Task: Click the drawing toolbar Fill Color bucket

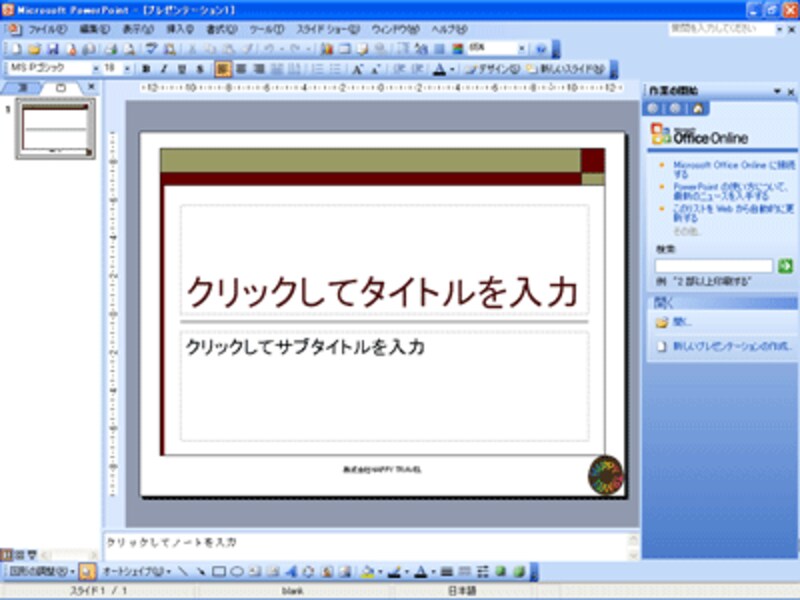Action: pos(367,571)
